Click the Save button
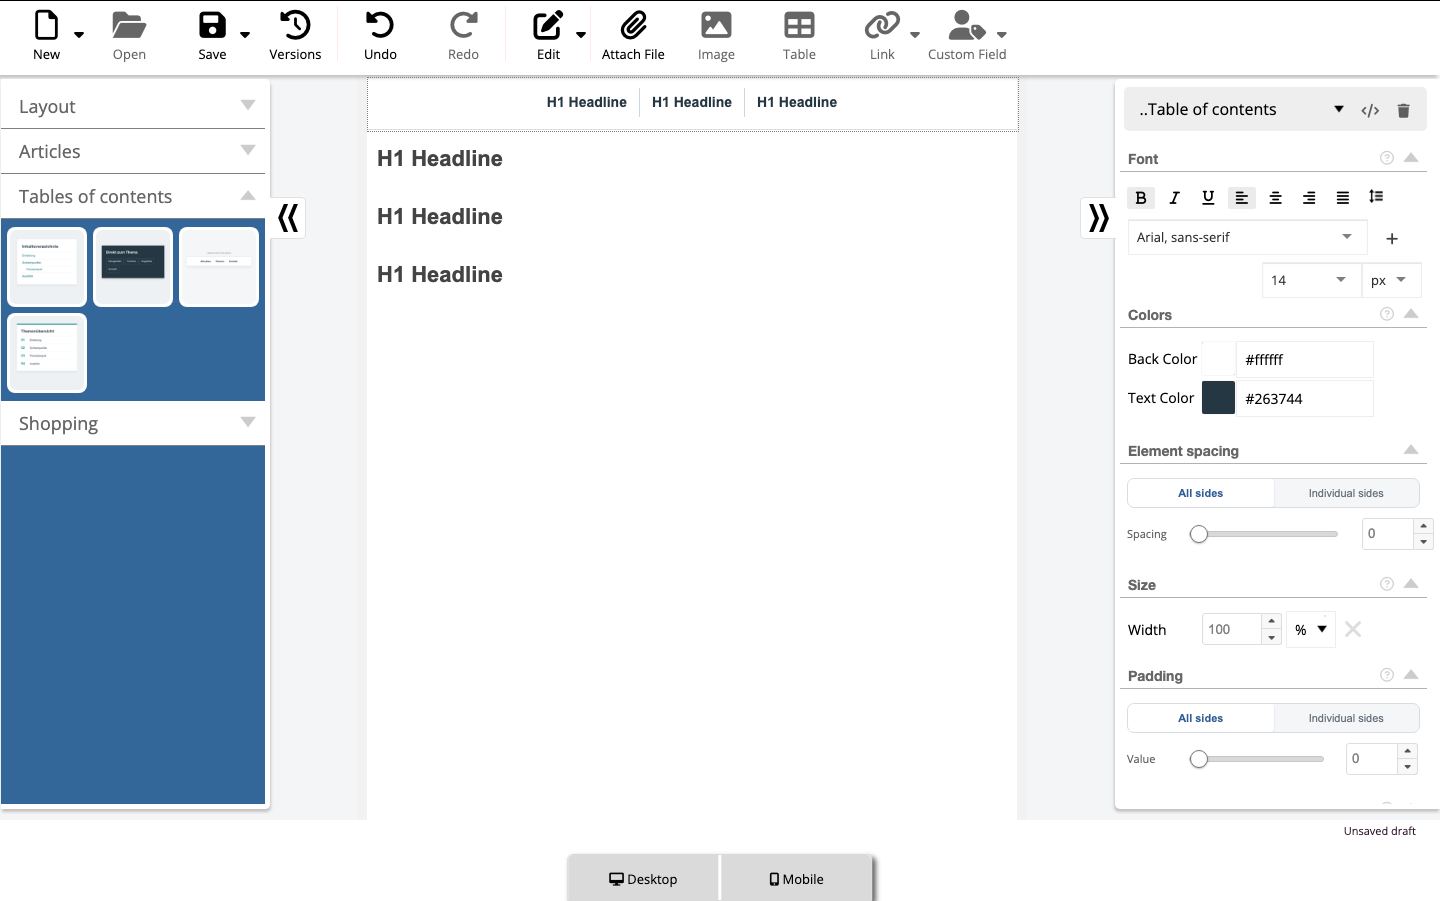 212,37
